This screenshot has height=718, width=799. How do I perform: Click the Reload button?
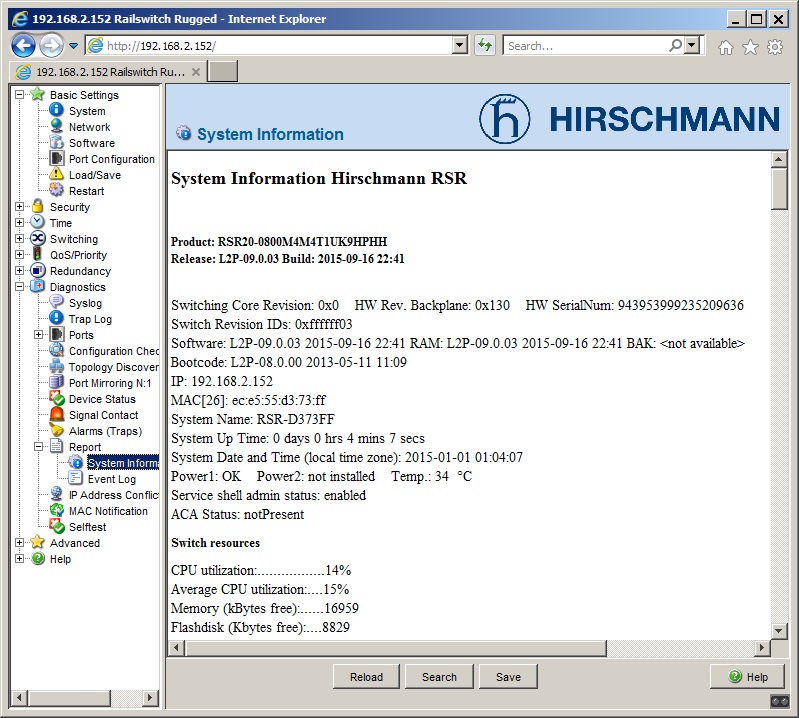[366, 677]
